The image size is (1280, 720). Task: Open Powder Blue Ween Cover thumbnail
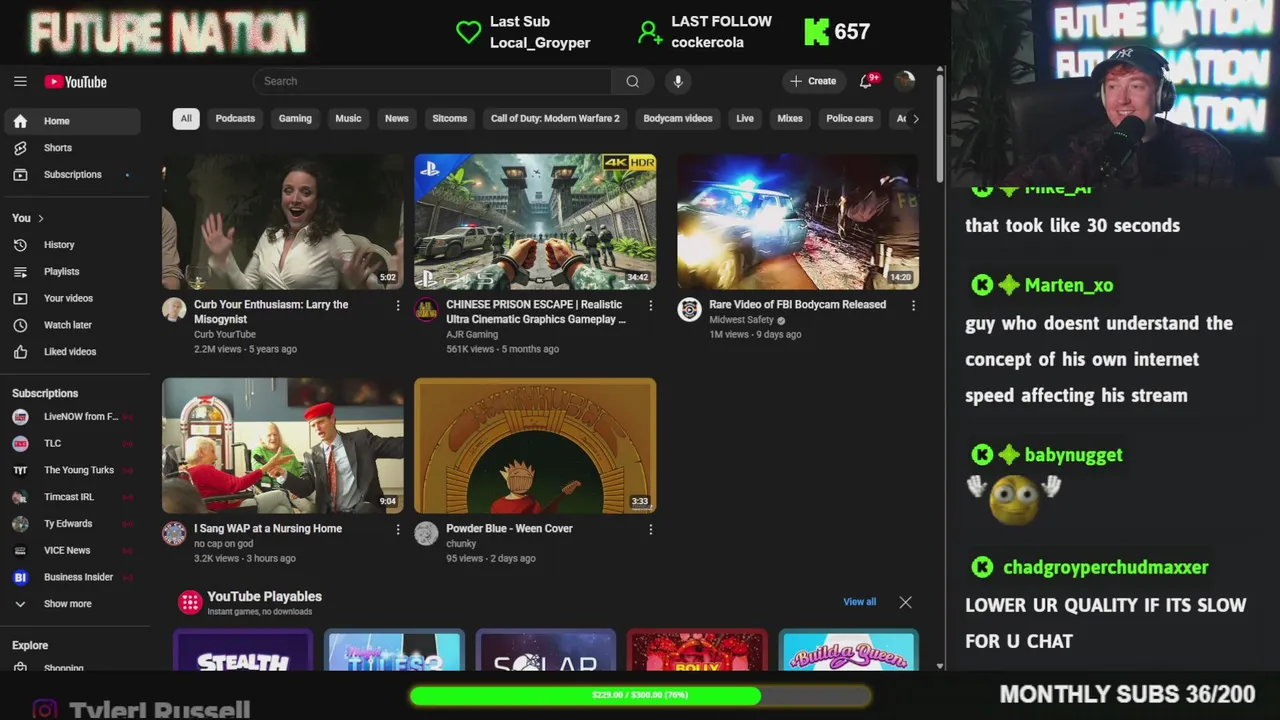click(x=535, y=446)
